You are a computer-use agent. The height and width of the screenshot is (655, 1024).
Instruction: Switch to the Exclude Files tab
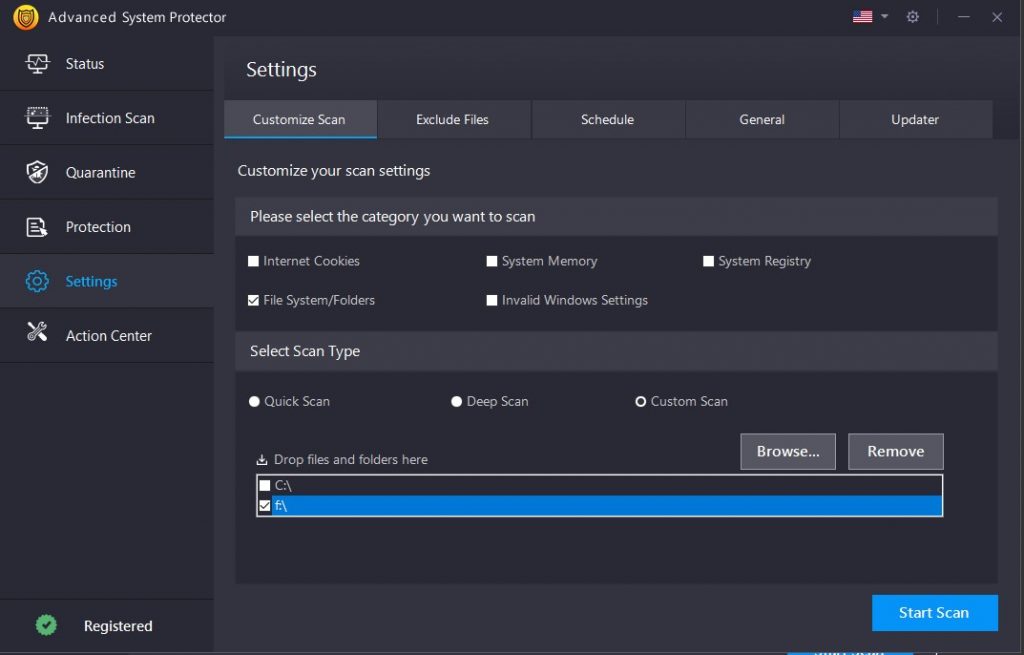click(454, 119)
